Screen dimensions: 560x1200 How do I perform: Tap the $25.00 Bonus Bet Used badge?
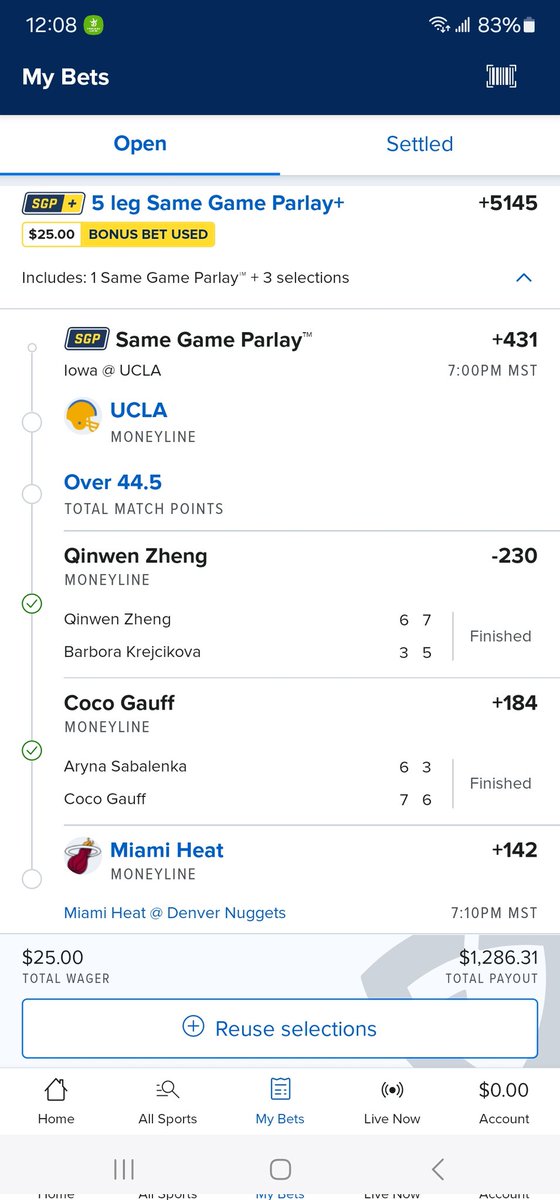[118, 234]
